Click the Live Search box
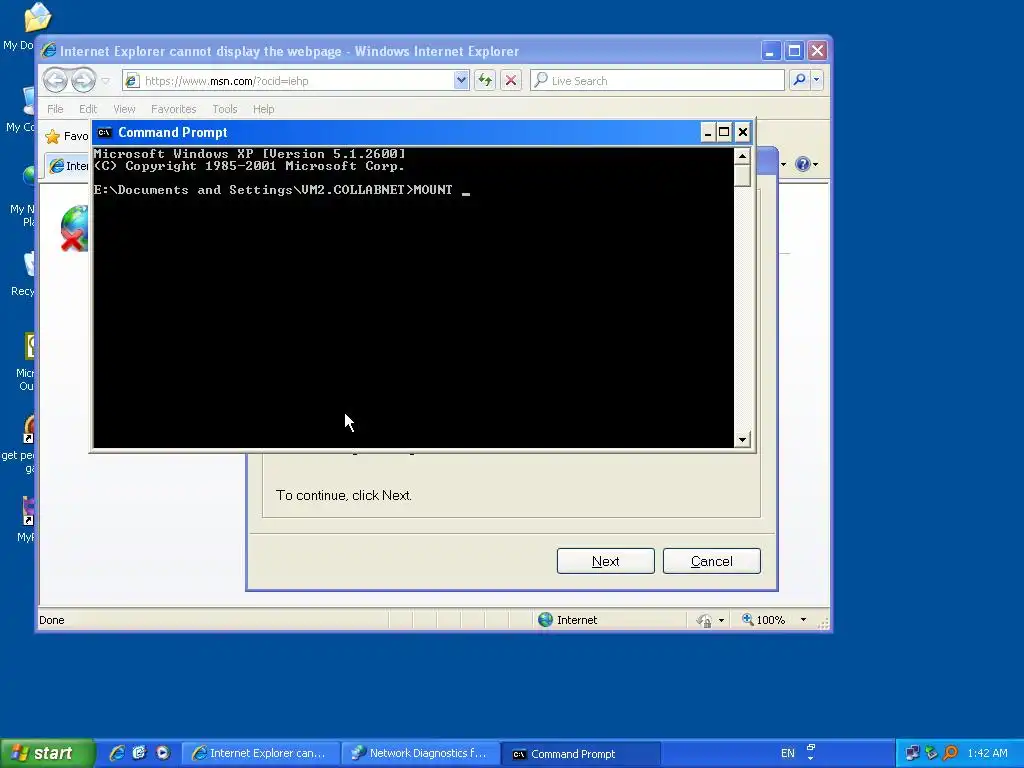The image size is (1024, 768). point(658,80)
